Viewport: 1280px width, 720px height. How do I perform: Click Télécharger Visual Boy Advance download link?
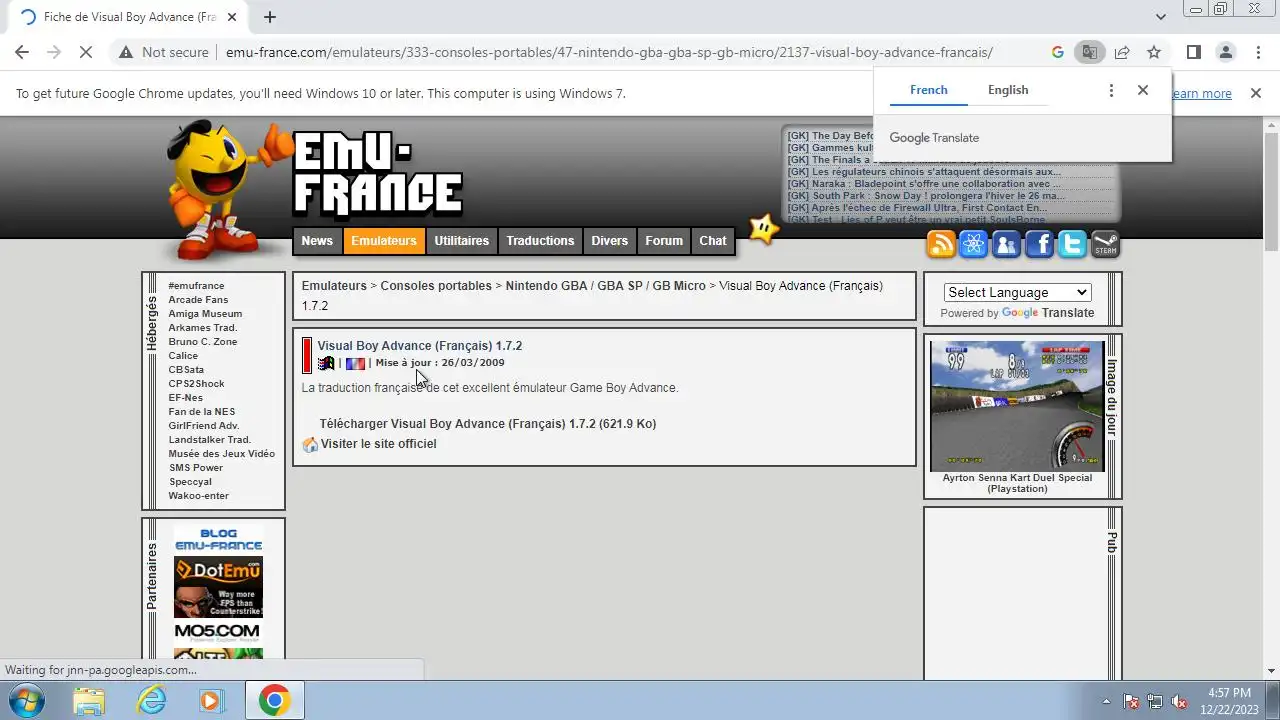point(488,424)
